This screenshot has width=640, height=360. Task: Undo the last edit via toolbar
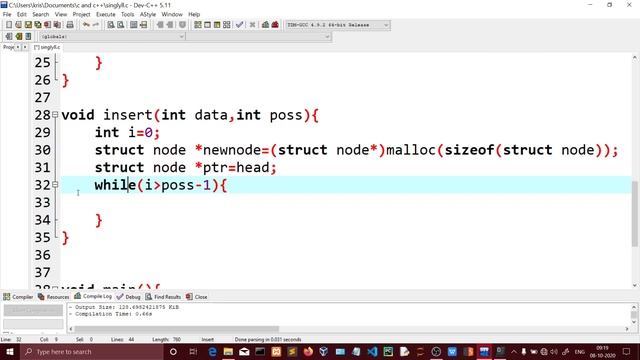[86, 25]
